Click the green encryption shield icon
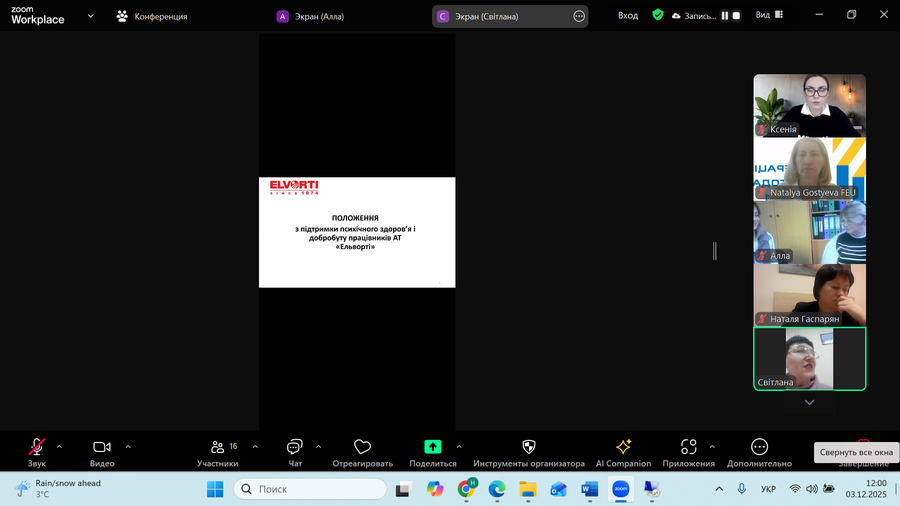This screenshot has width=900, height=506. click(658, 15)
